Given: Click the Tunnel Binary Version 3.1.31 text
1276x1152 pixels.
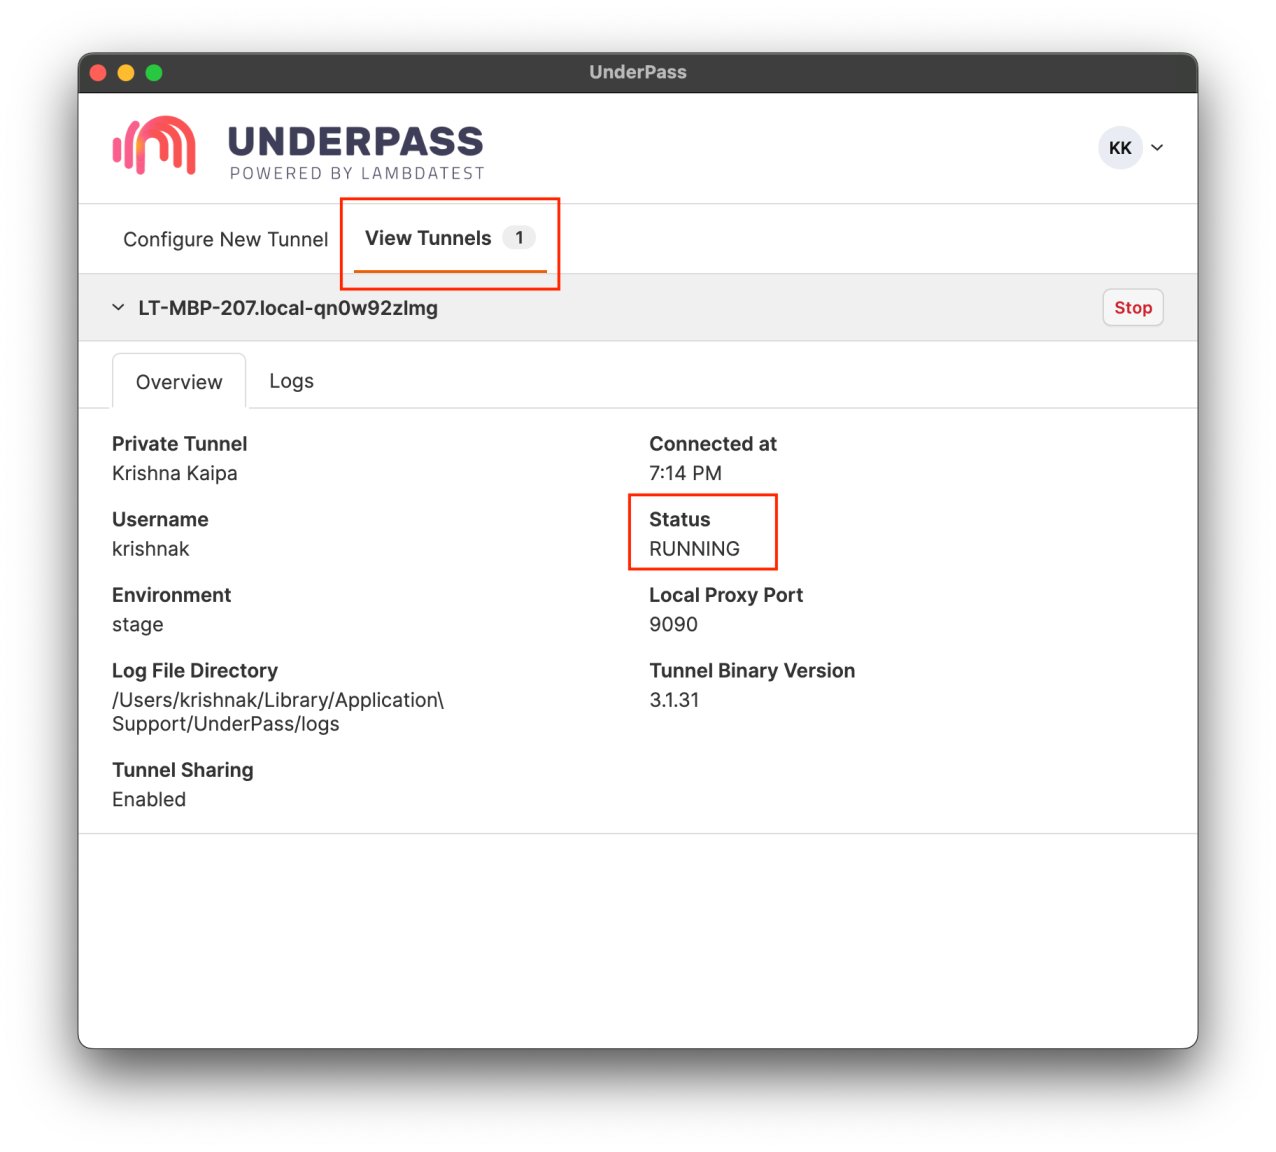Looking at the screenshot, I should 674,700.
